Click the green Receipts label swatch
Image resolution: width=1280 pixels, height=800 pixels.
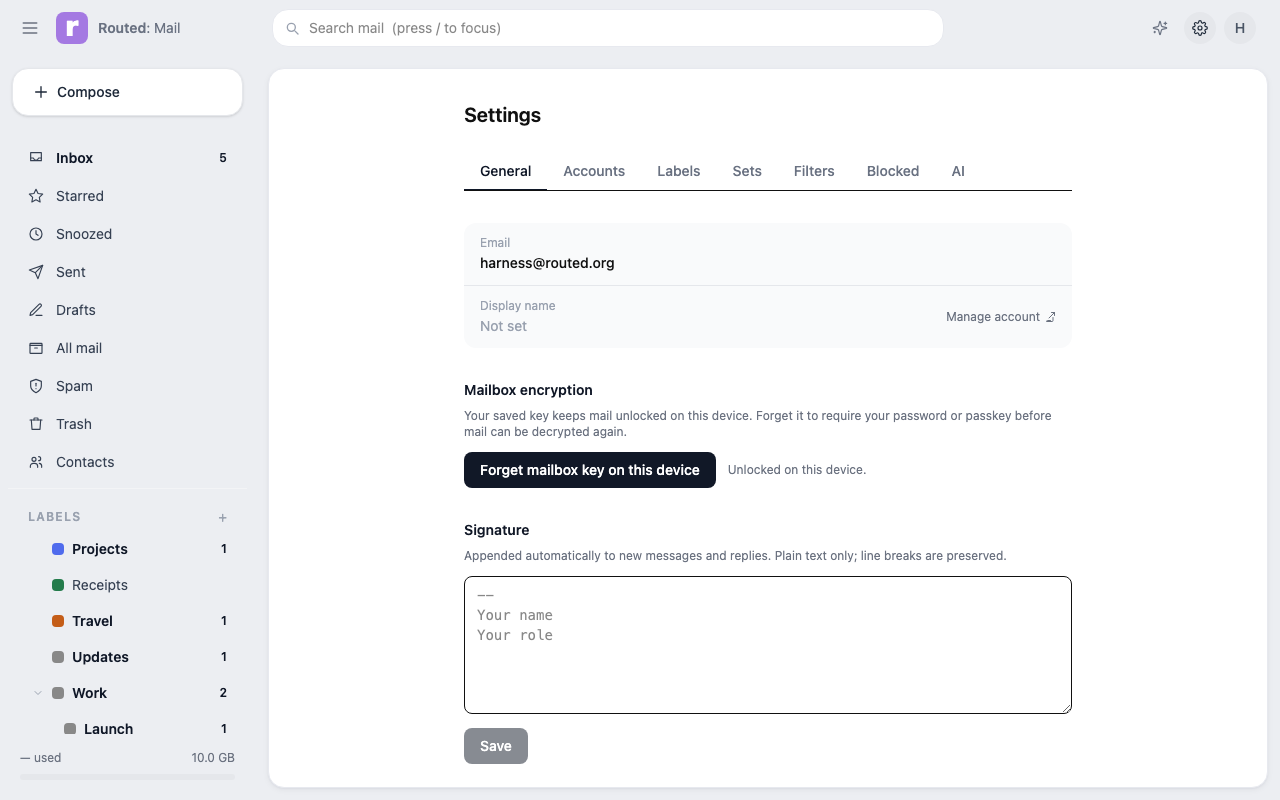58,585
